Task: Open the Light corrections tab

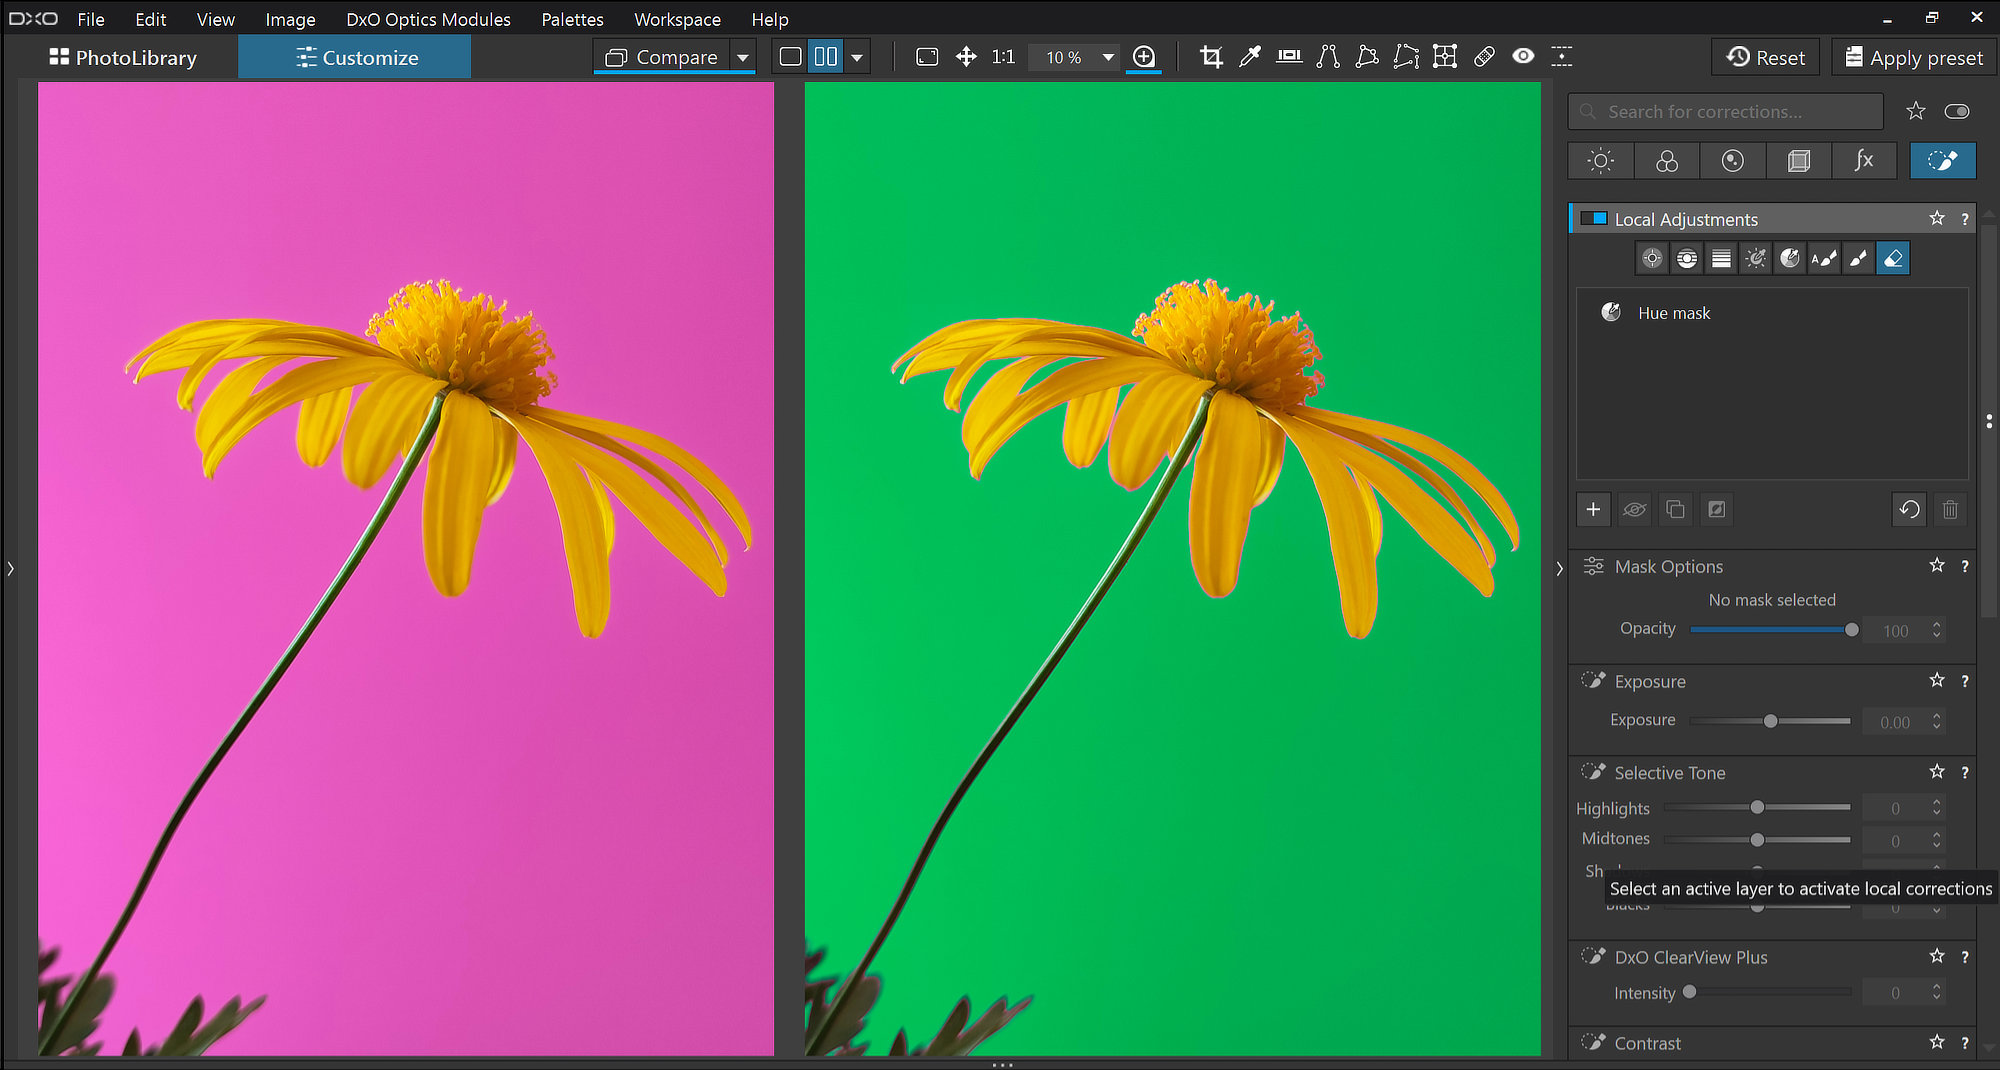Action: 1601,161
